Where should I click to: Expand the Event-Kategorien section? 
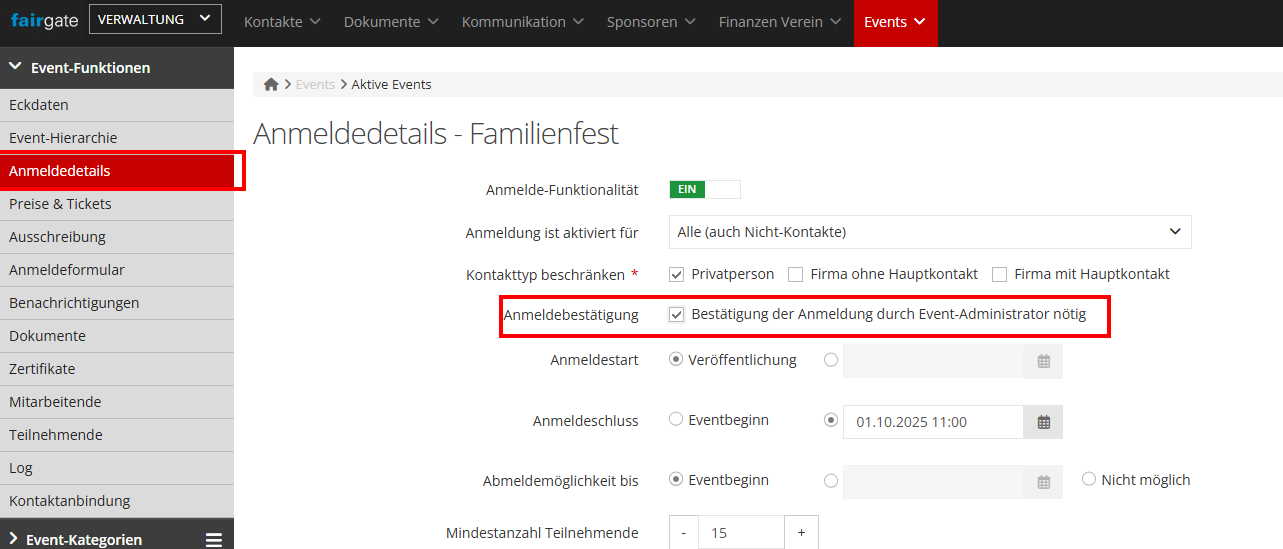pyautogui.click(x=84, y=540)
